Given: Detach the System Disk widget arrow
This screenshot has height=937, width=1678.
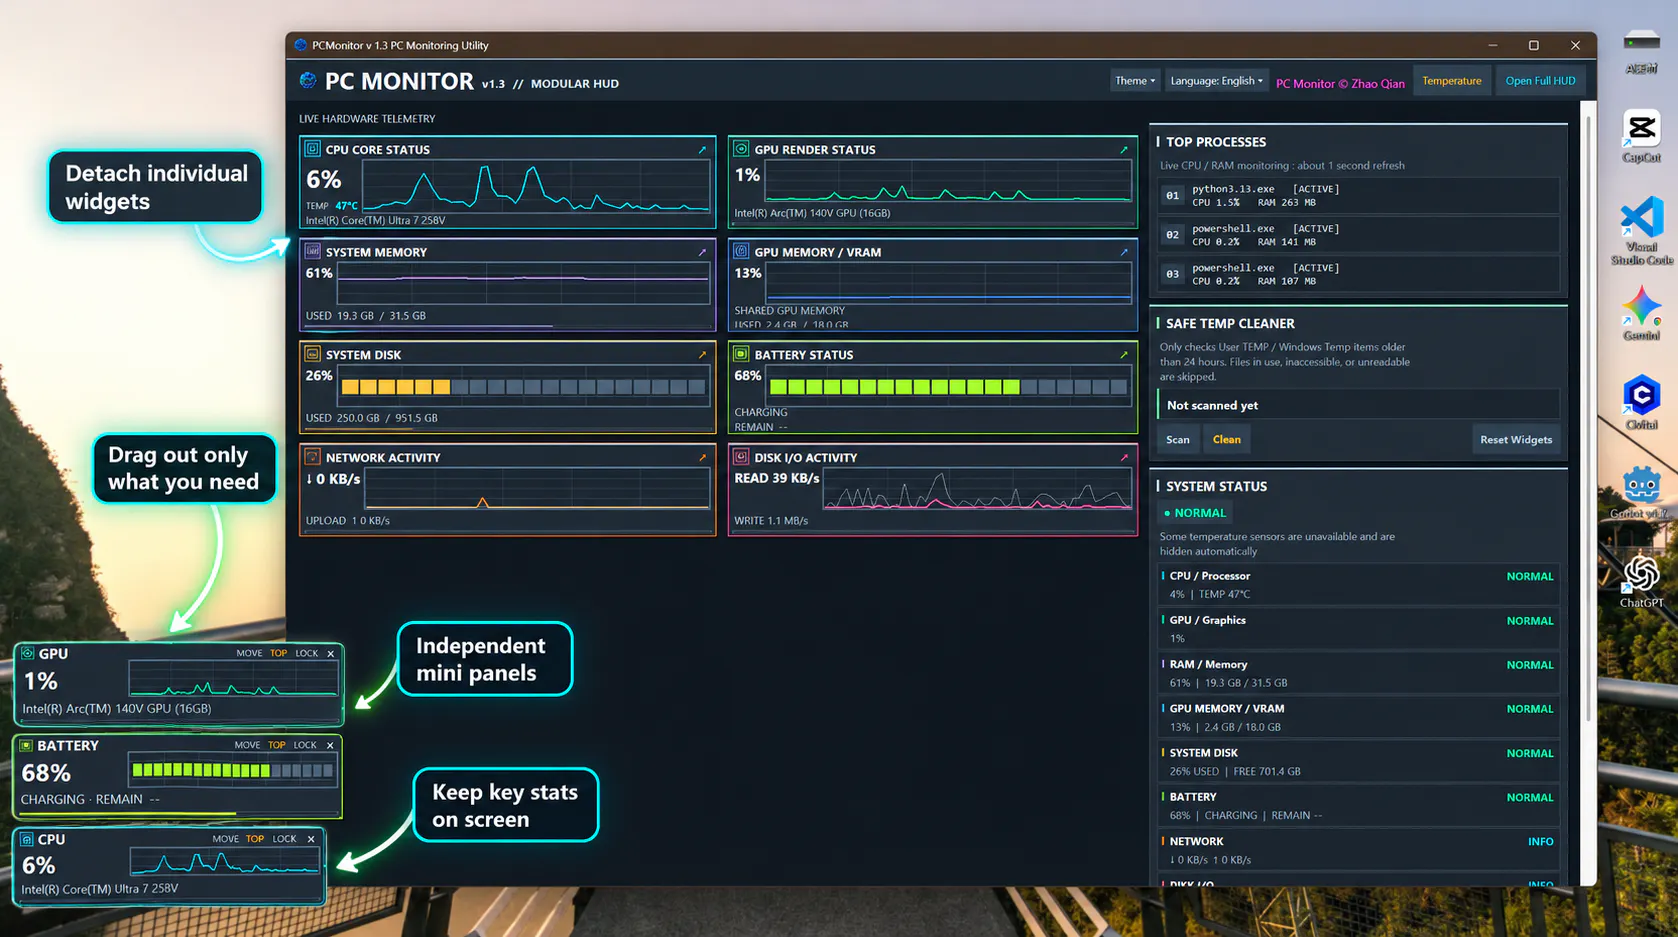Looking at the screenshot, I should tap(702, 355).
